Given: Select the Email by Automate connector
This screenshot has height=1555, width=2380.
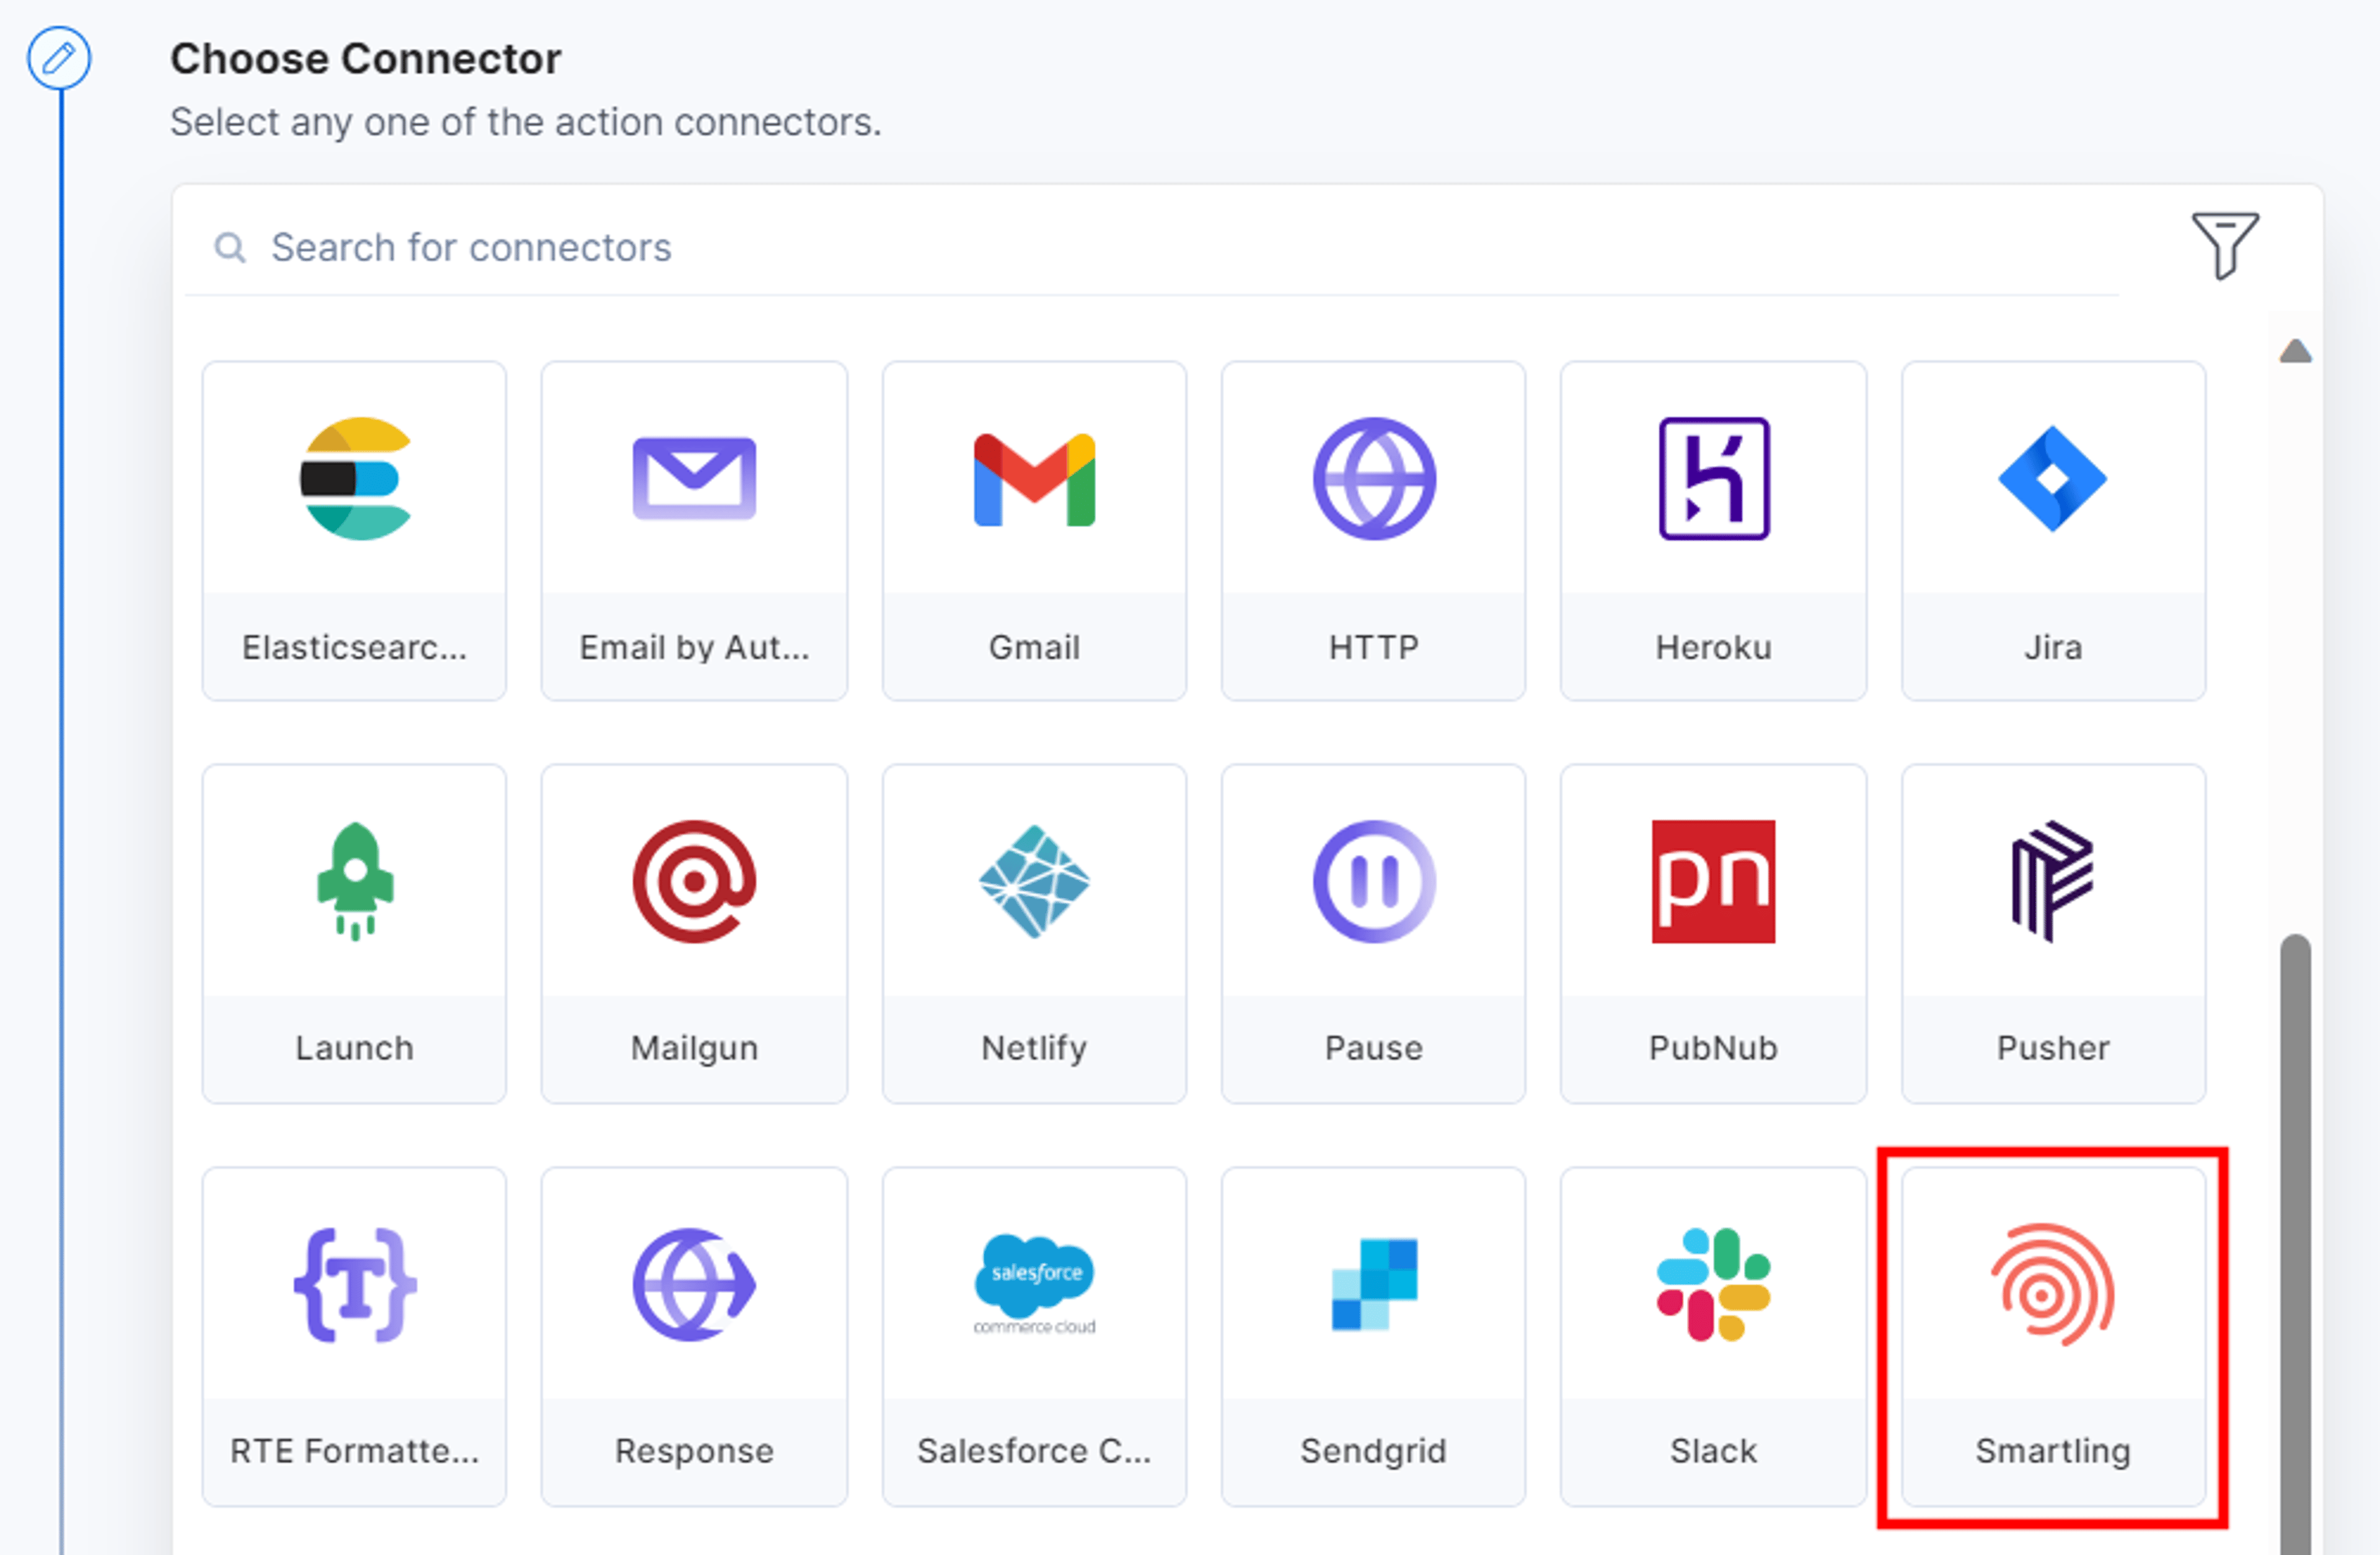Looking at the screenshot, I should tap(694, 531).
